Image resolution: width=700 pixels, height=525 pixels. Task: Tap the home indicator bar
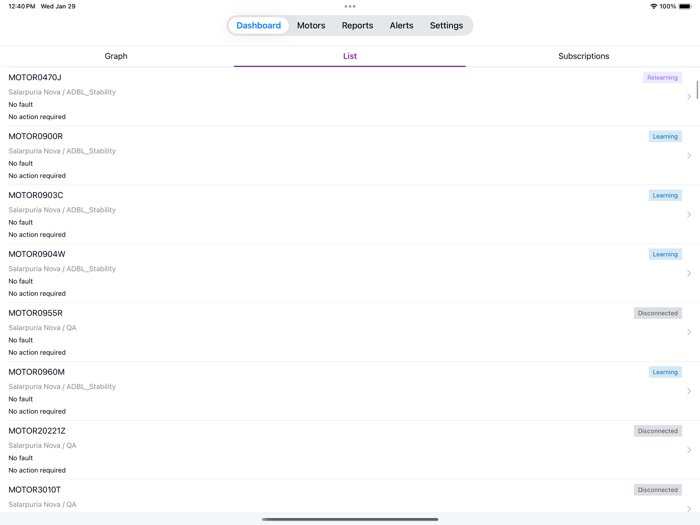point(350,519)
